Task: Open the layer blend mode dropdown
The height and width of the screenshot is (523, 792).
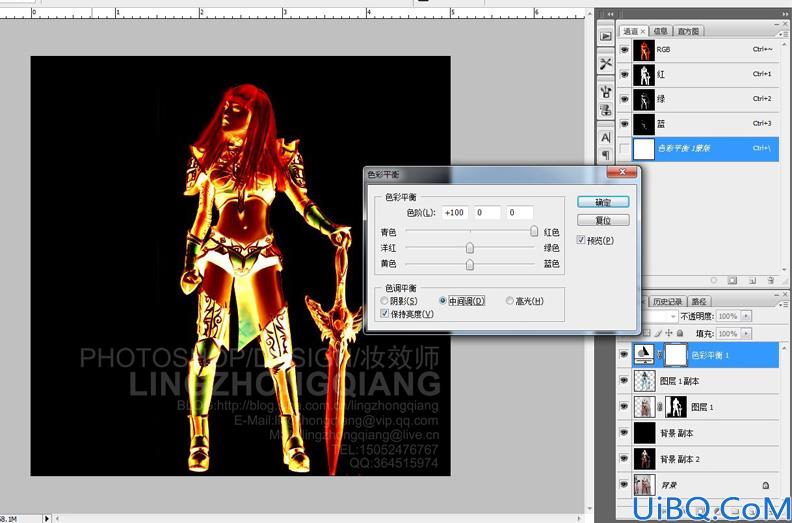Action: (673, 316)
